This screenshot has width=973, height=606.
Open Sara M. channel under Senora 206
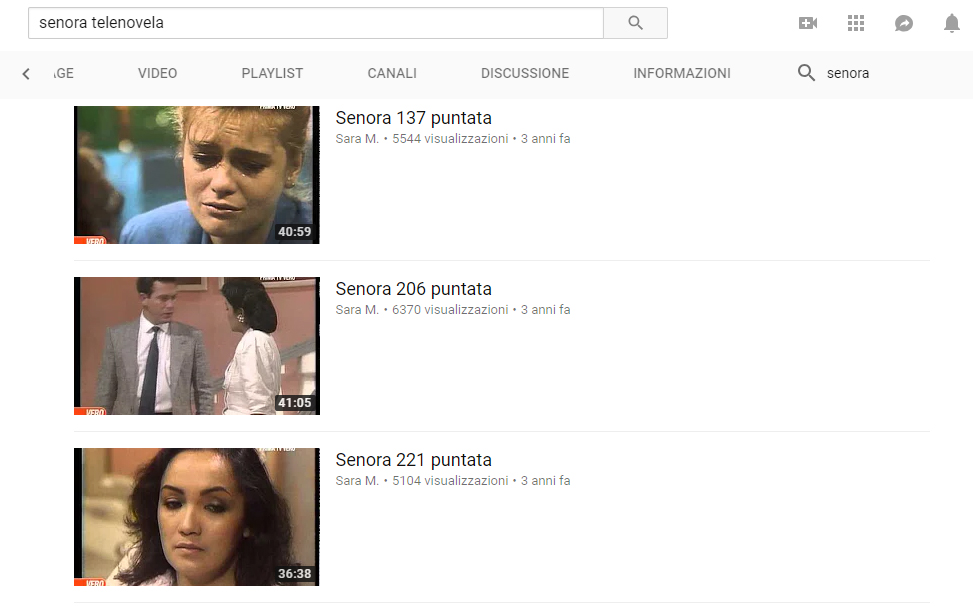click(x=357, y=310)
